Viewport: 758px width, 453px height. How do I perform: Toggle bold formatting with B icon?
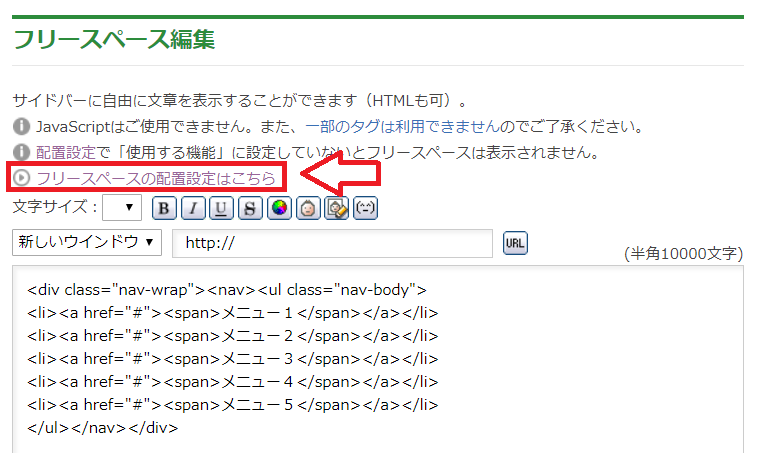click(164, 208)
